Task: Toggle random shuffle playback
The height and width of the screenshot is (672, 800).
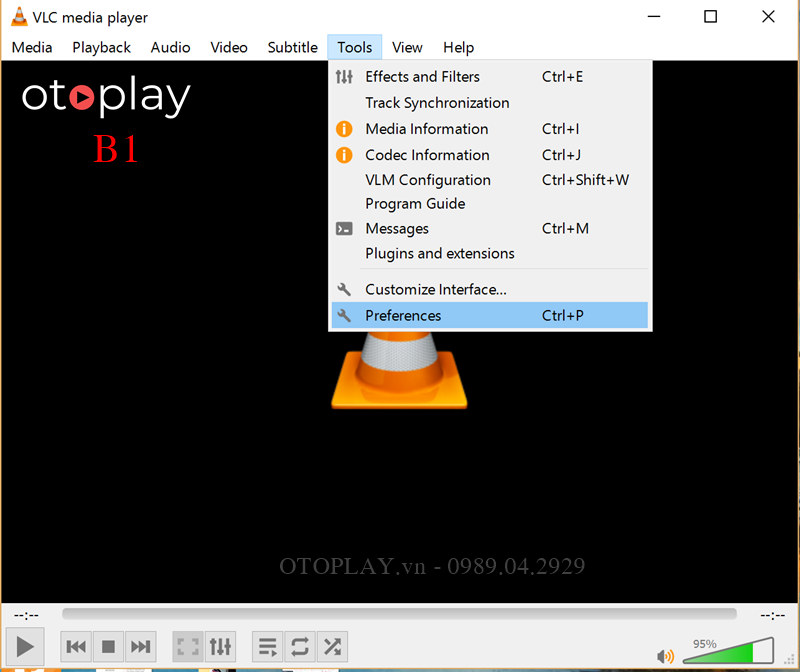Action: tap(332, 647)
